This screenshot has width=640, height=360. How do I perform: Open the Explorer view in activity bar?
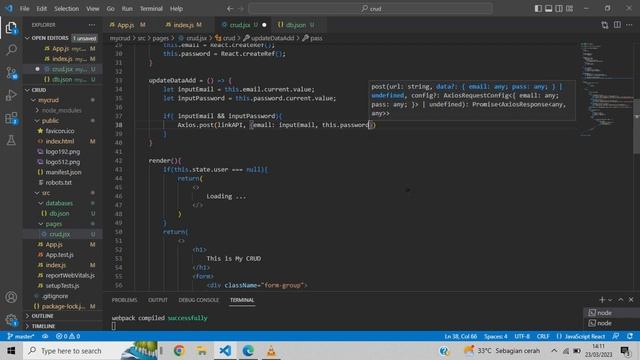11,28
